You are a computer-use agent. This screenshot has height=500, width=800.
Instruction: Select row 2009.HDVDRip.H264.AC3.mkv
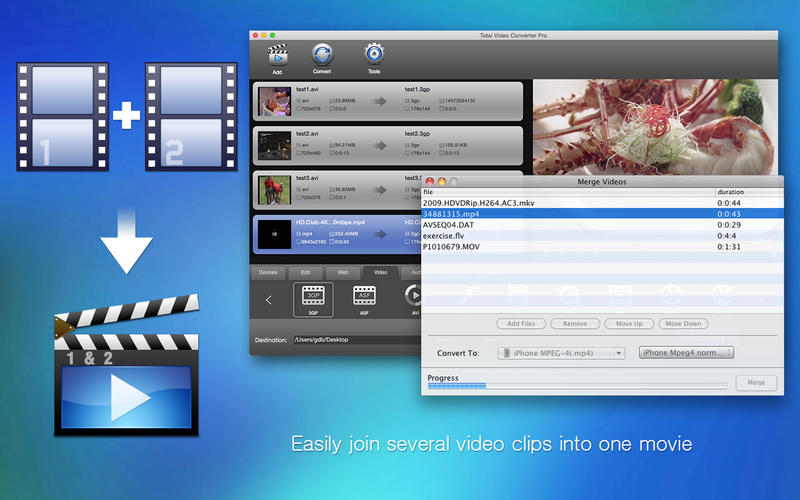(x=603, y=203)
